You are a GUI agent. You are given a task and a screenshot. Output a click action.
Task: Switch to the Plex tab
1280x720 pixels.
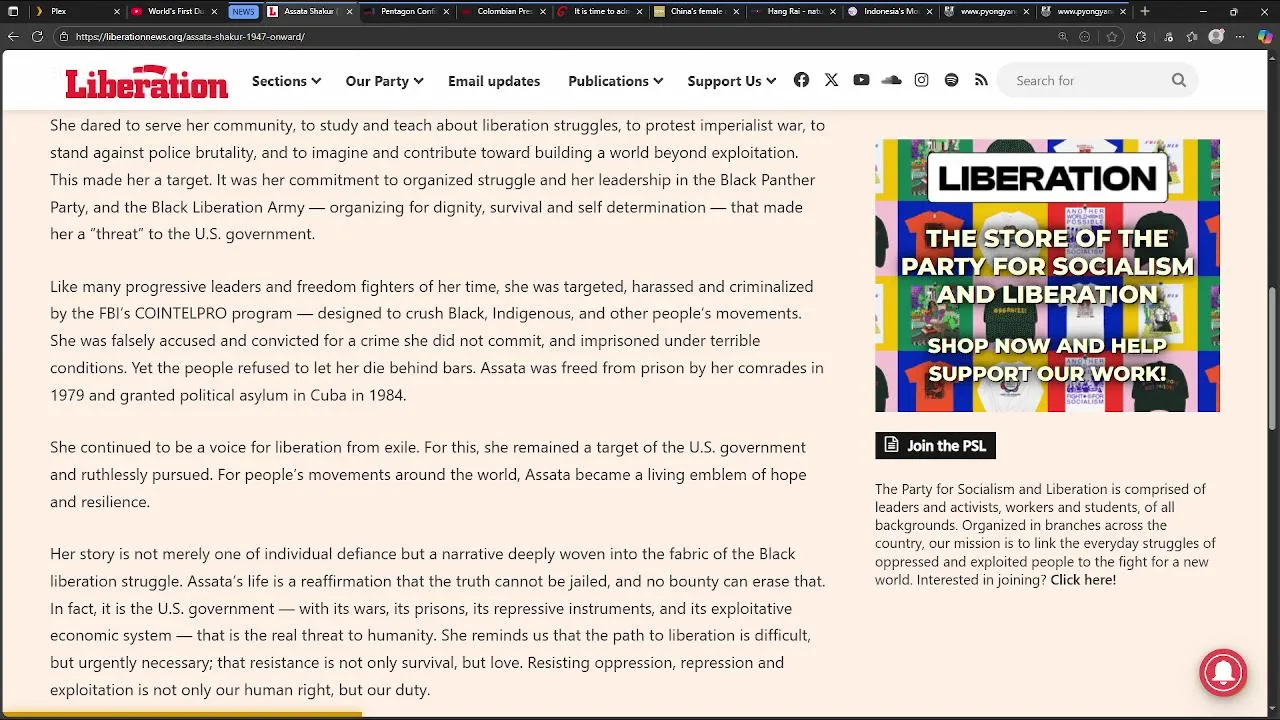(x=77, y=12)
